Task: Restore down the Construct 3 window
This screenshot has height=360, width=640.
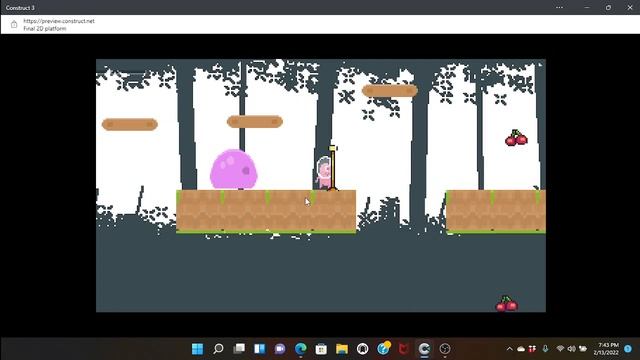Action: (x=608, y=7)
